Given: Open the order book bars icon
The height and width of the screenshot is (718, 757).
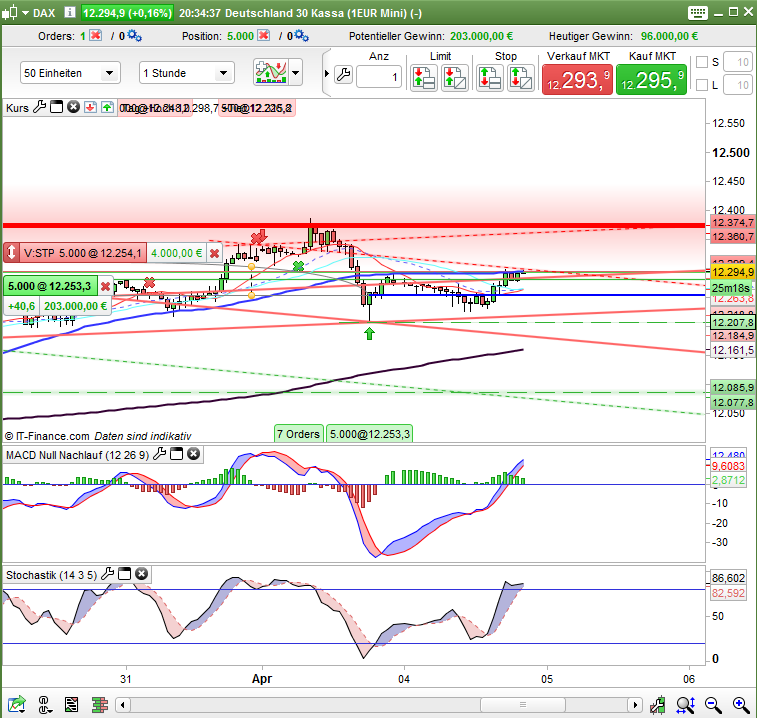Looking at the screenshot, I should (x=99, y=705).
